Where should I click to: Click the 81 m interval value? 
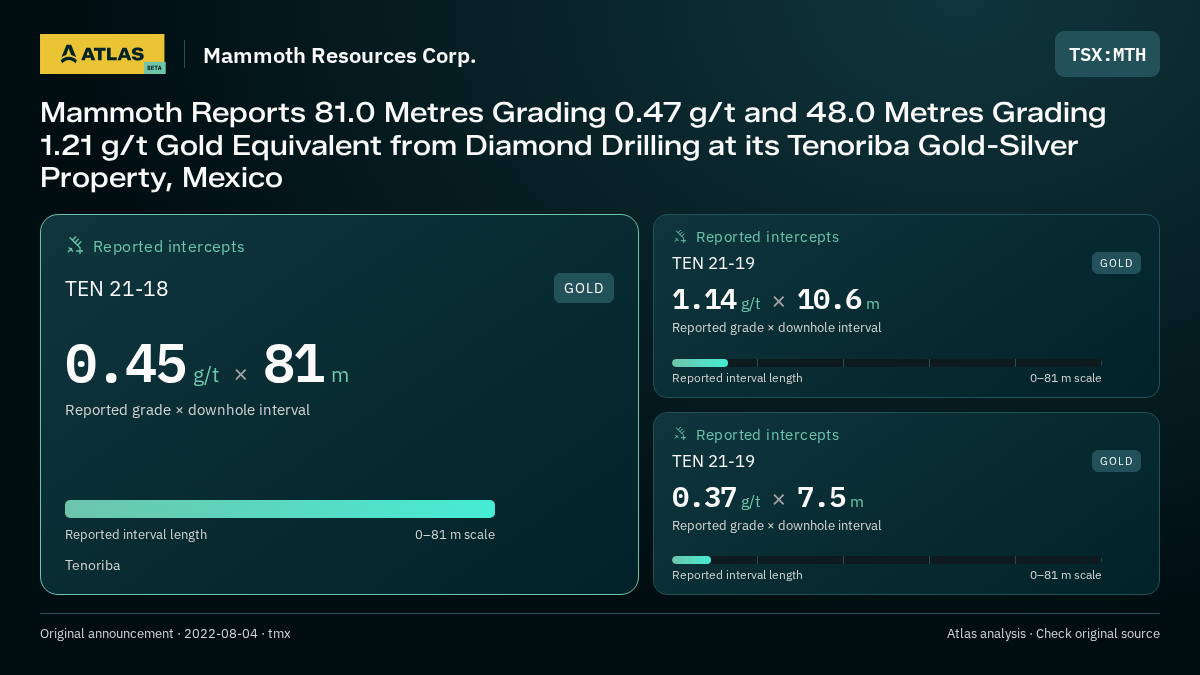pos(306,365)
